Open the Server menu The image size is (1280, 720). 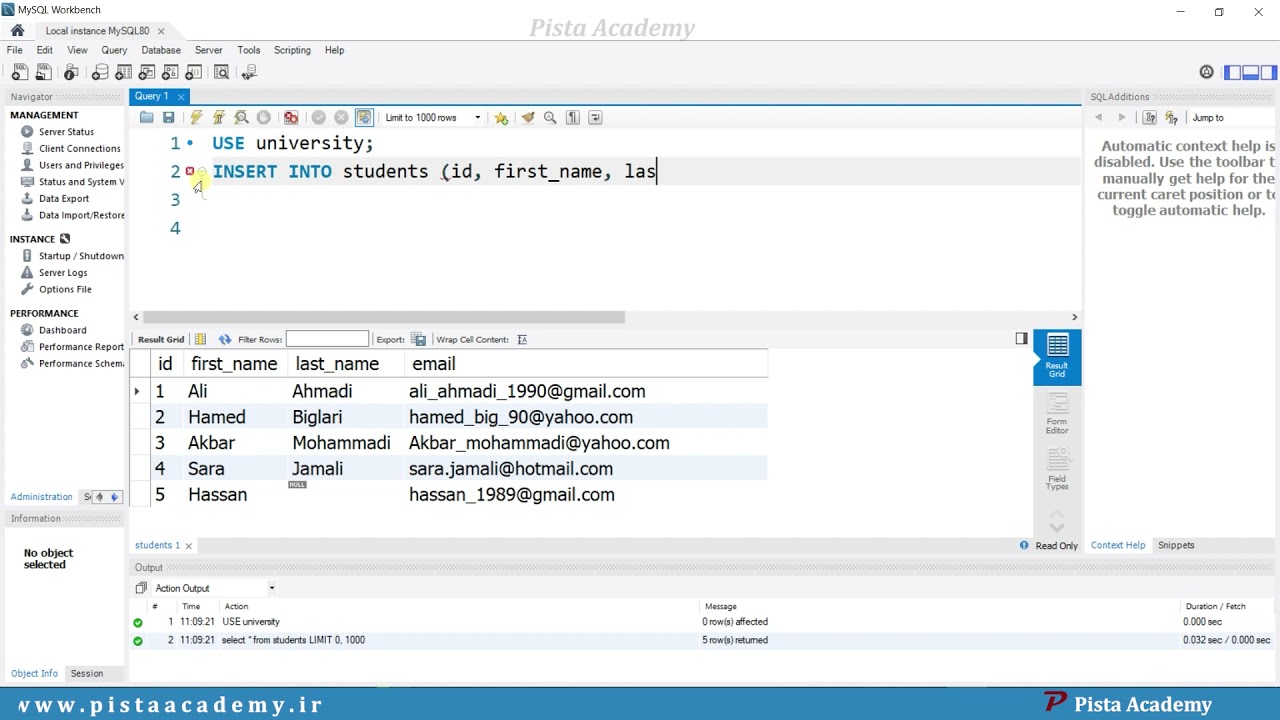(209, 50)
